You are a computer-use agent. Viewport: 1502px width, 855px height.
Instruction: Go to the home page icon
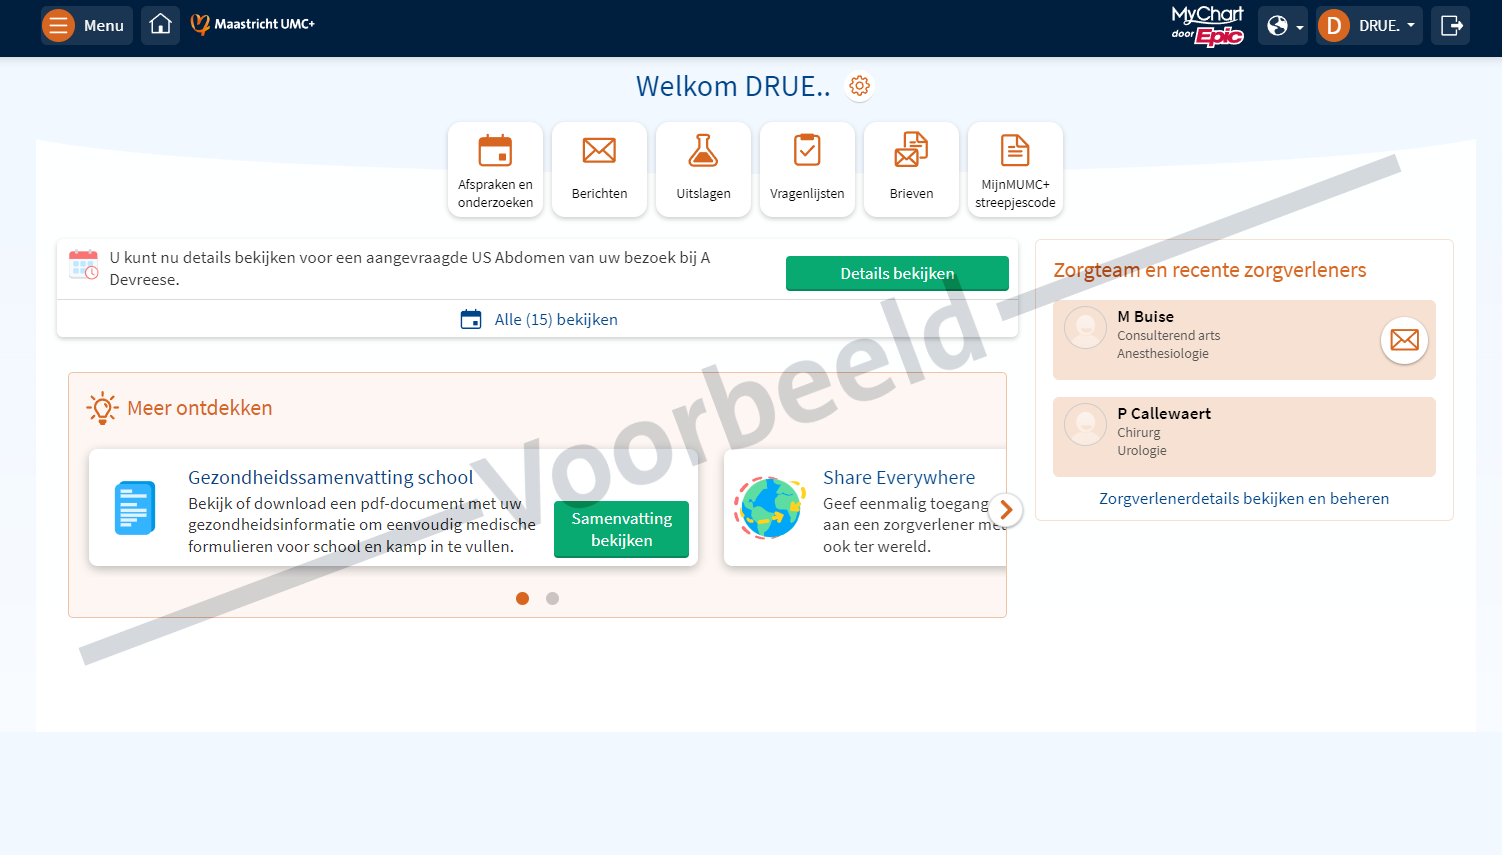click(160, 25)
